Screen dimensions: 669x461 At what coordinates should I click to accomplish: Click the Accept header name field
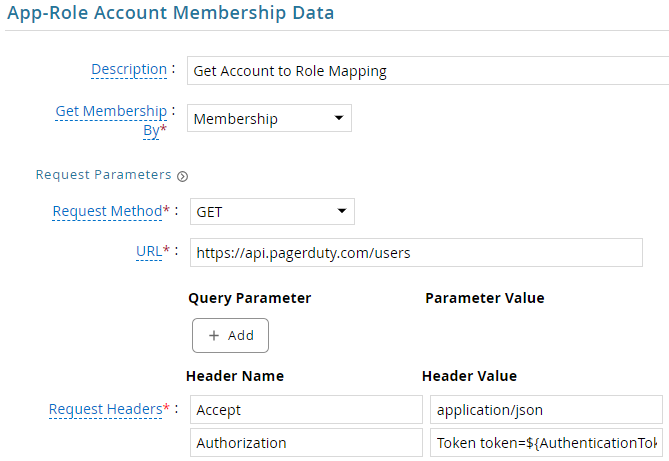306,410
